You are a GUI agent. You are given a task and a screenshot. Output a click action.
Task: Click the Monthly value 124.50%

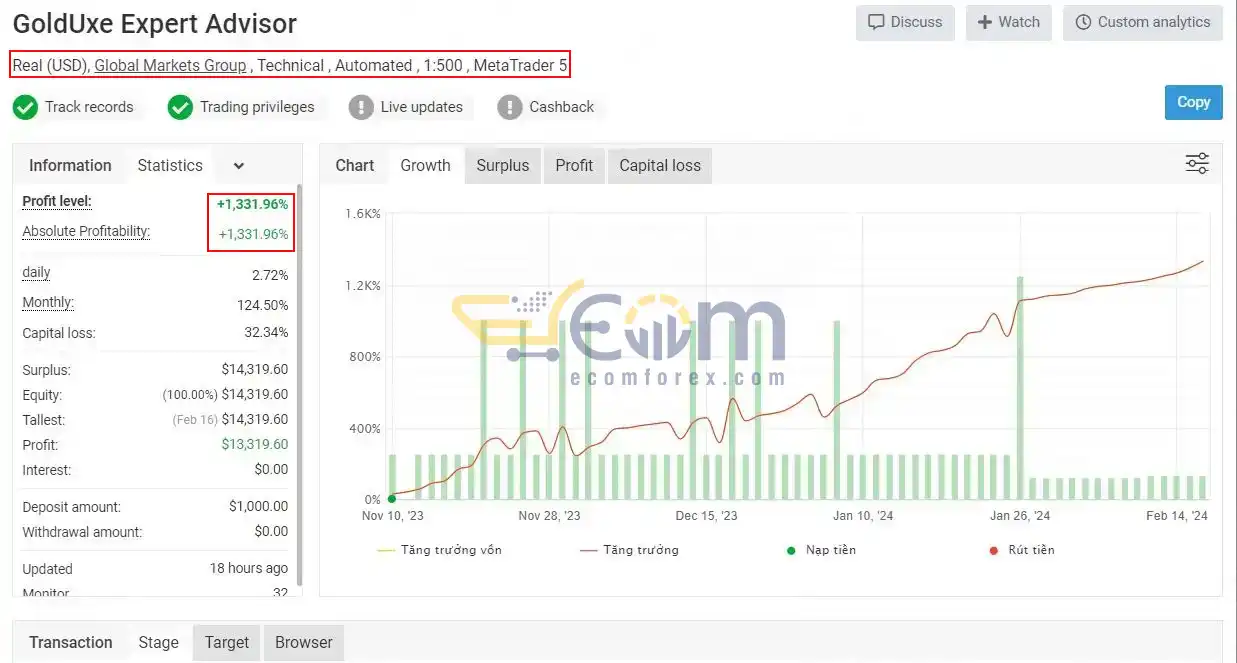tap(265, 305)
